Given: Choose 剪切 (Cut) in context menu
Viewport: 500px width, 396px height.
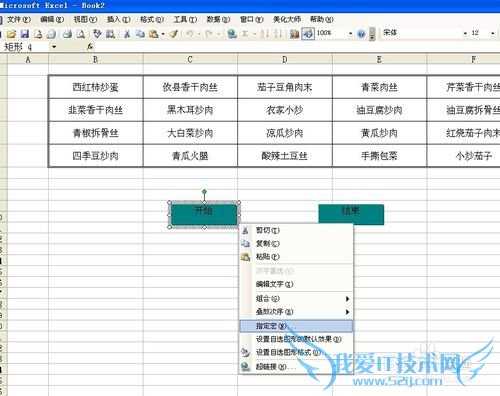Looking at the screenshot, I should coord(296,230).
